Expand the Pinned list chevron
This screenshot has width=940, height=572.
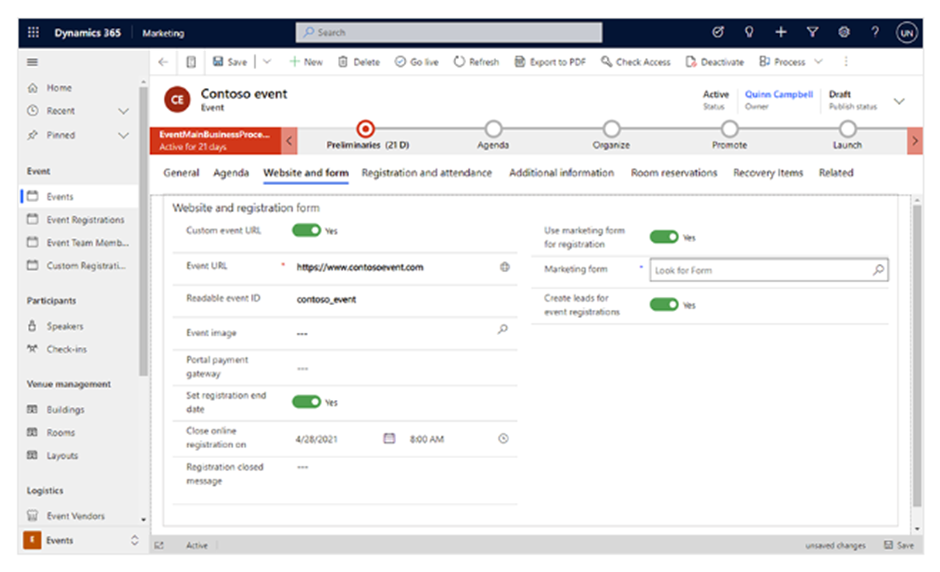[123, 135]
